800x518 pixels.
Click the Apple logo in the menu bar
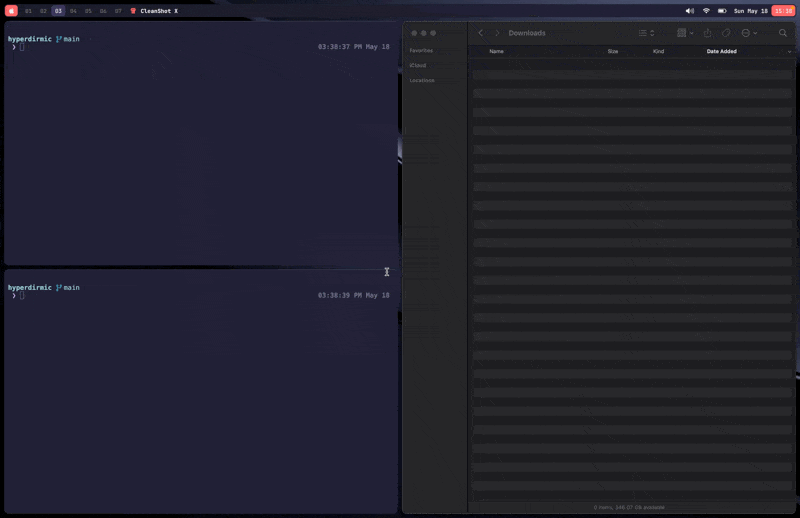click(x=11, y=11)
